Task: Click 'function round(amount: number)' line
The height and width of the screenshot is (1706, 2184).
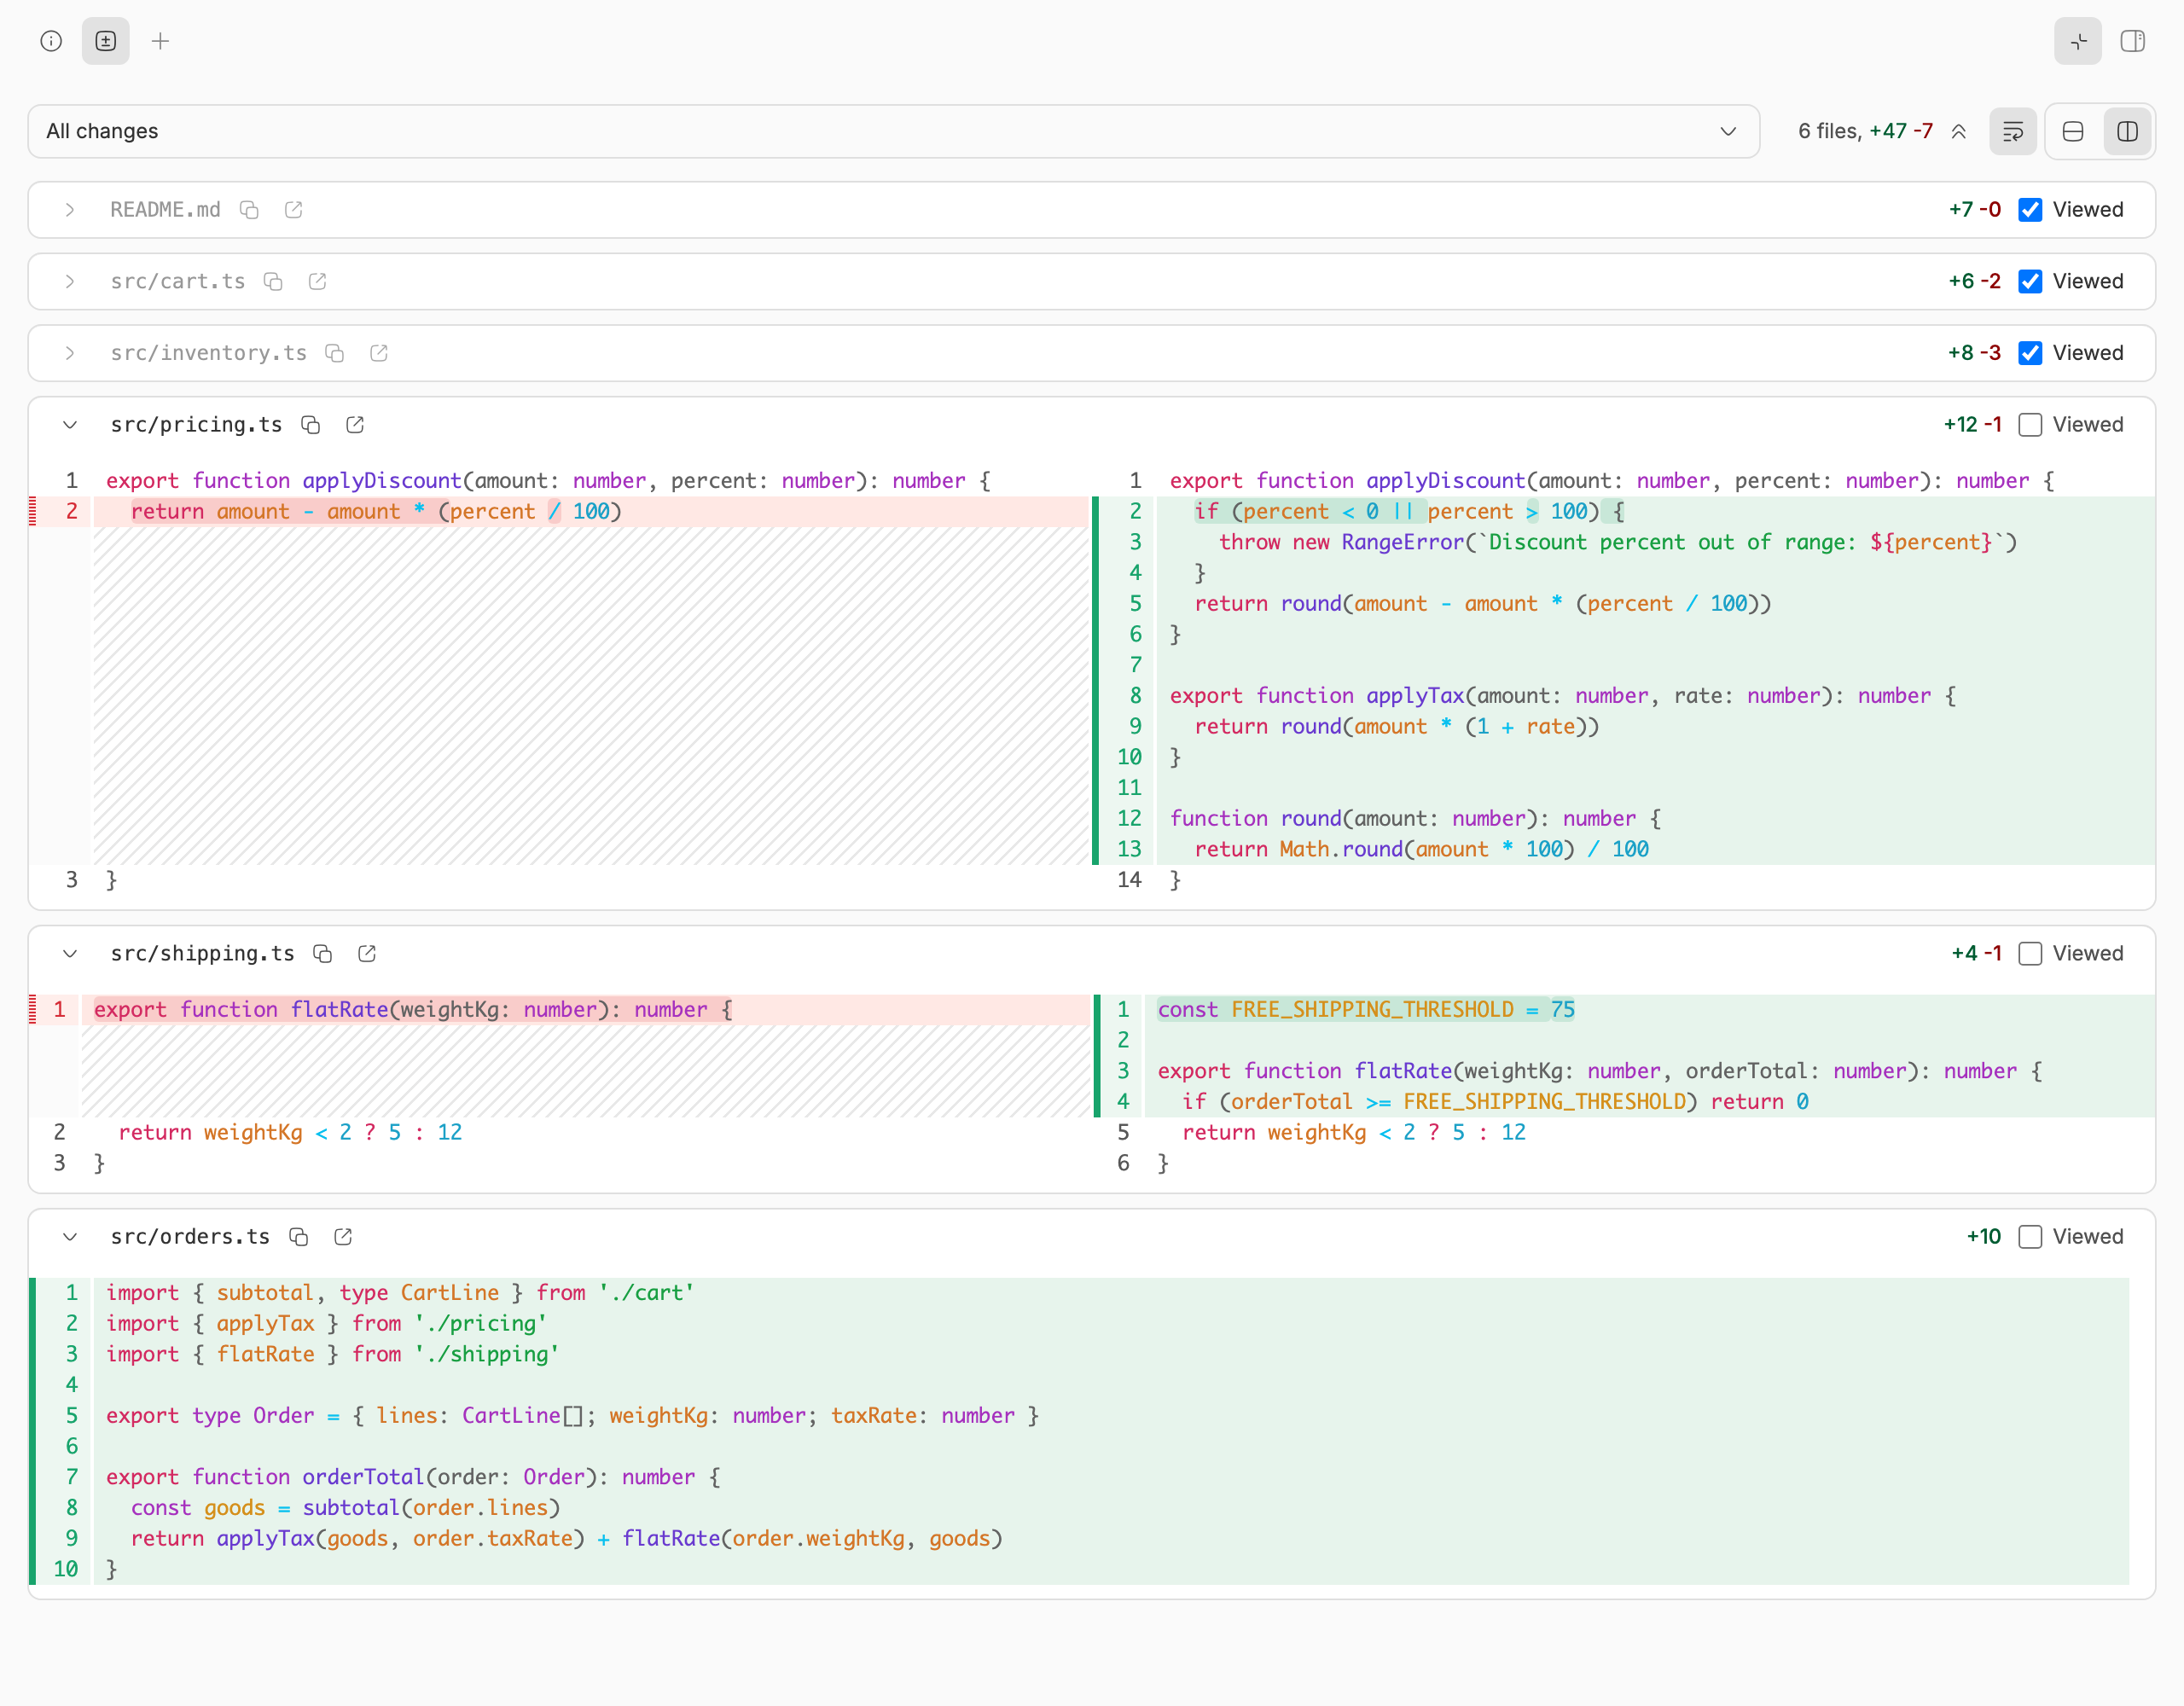Action: pyautogui.click(x=1654, y=819)
